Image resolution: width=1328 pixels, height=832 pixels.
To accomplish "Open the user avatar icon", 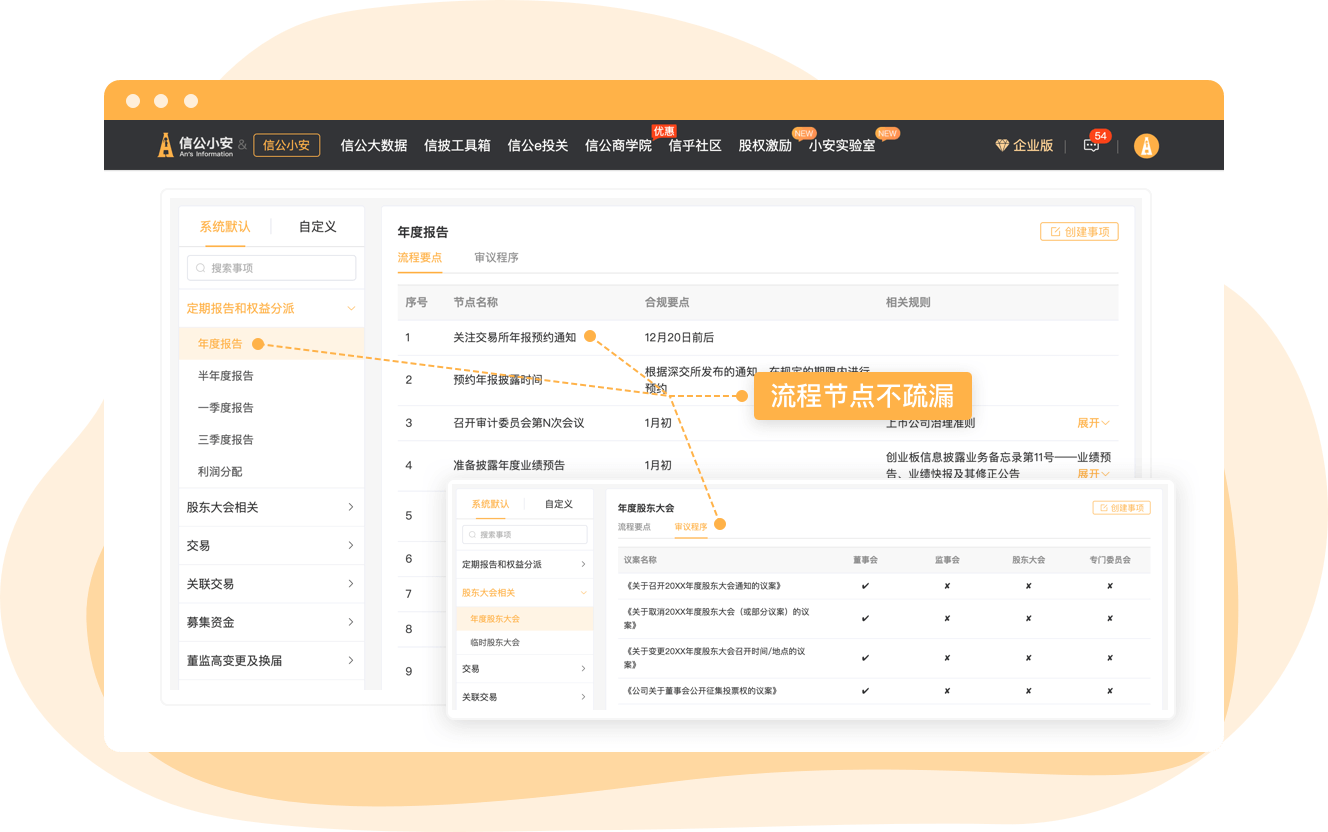I will click(1146, 146).
